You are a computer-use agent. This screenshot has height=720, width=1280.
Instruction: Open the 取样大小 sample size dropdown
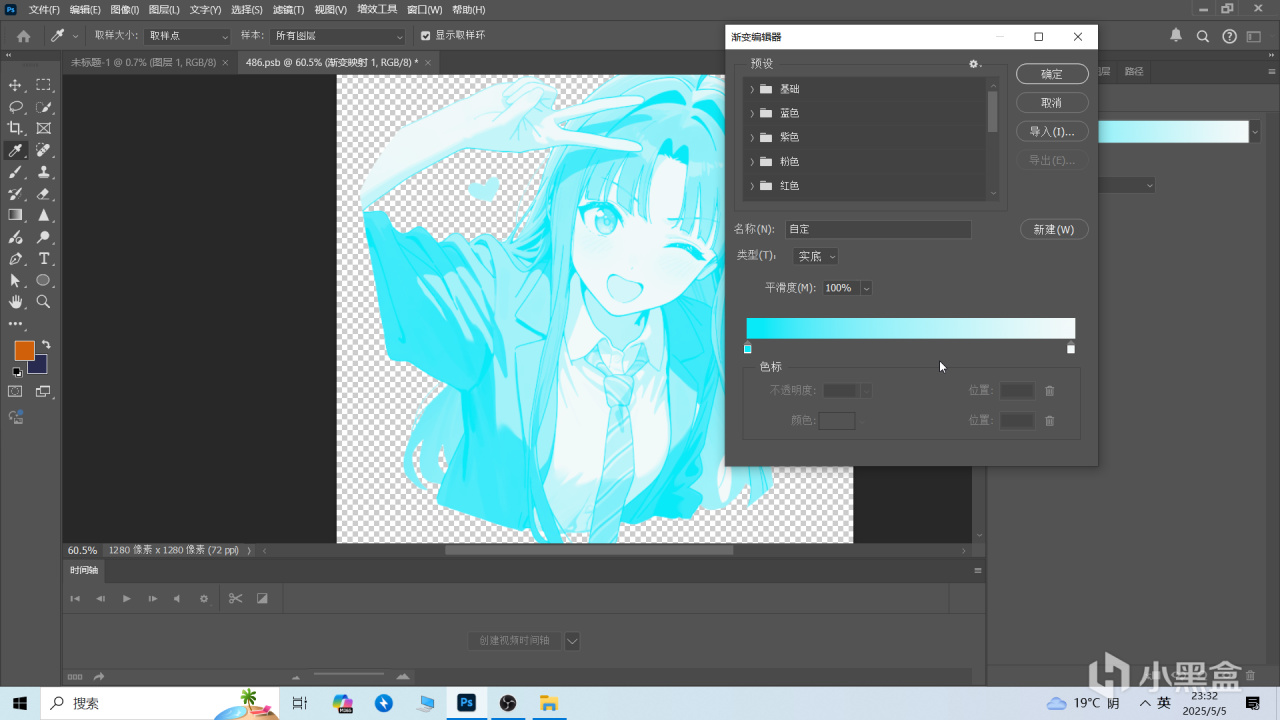click(x=188, y=36)
